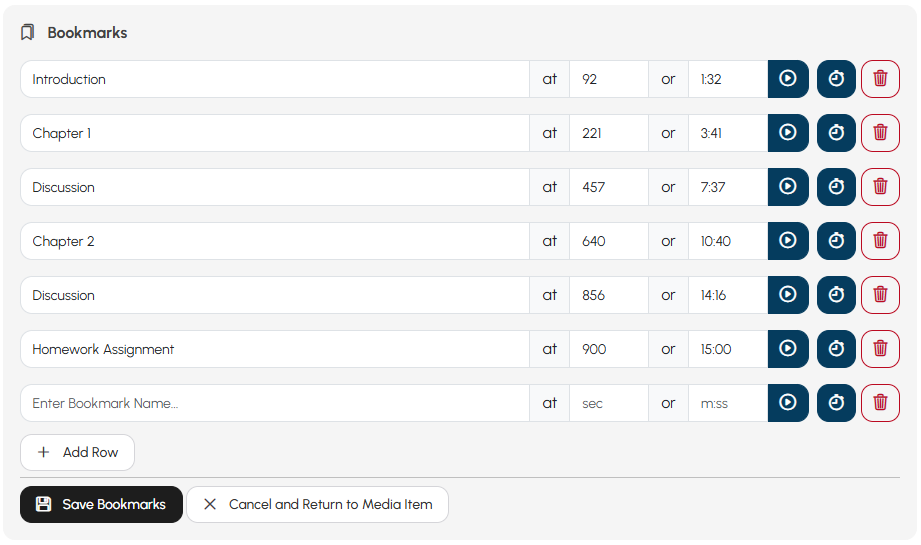Edit the 15:00 time field
The width and height of the screenshot is (921, 545).
pyautogui.click(x=728, y=349)
